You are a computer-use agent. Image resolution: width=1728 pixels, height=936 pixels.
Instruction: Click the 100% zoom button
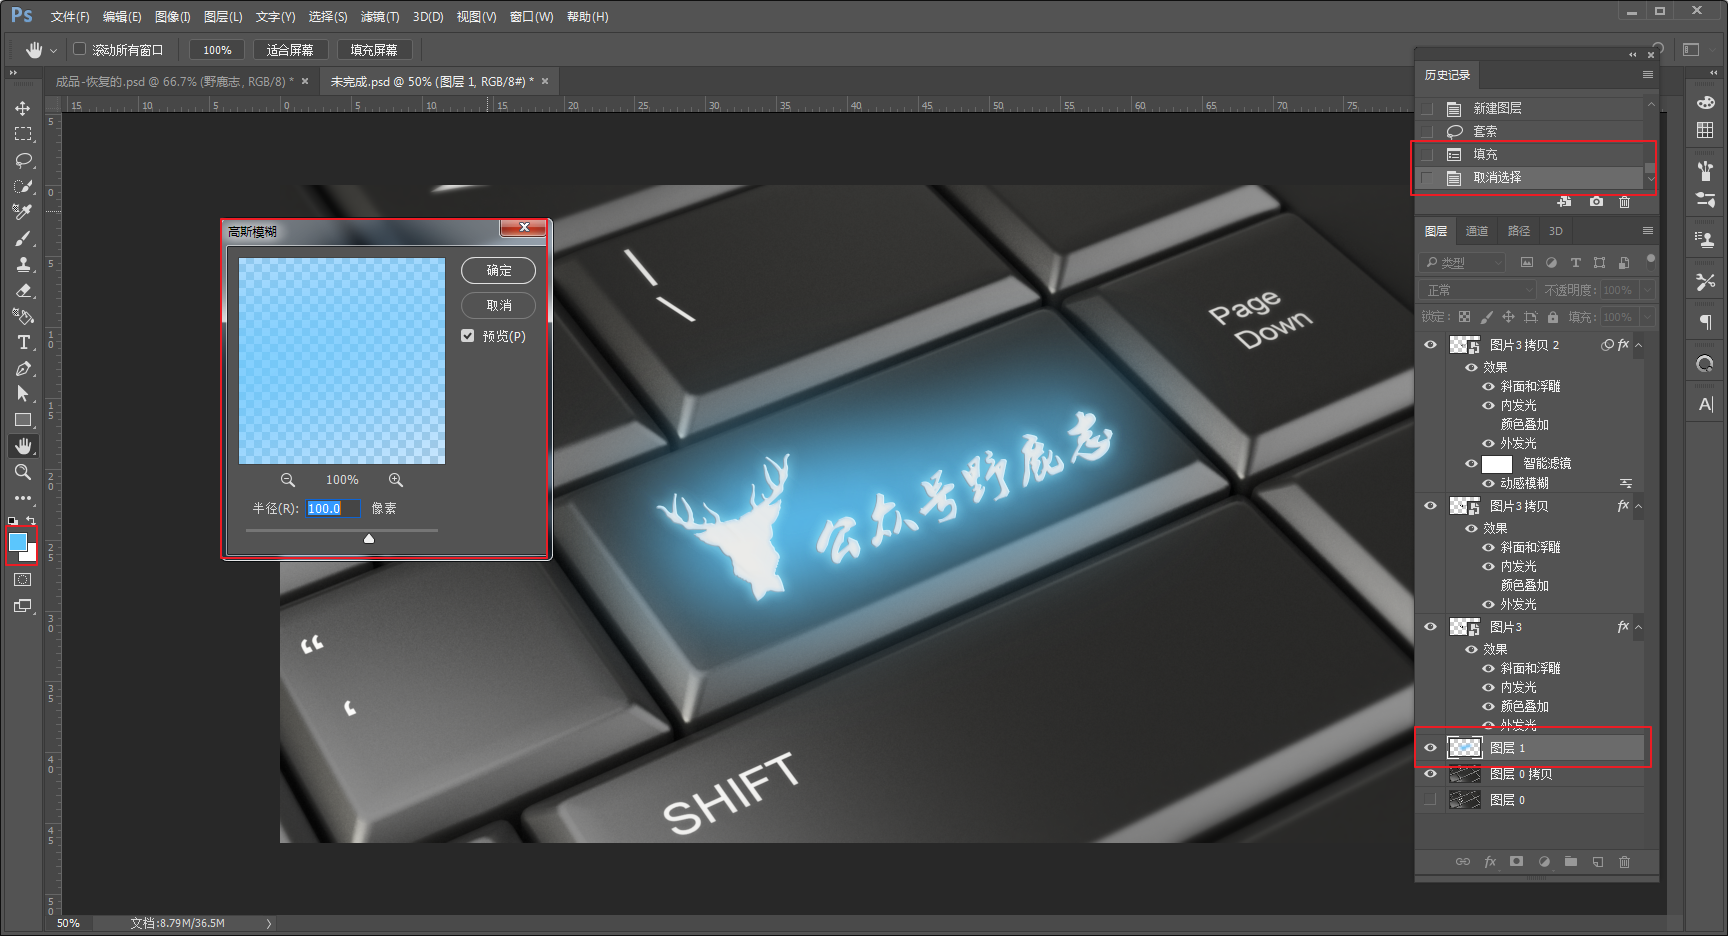217,50
